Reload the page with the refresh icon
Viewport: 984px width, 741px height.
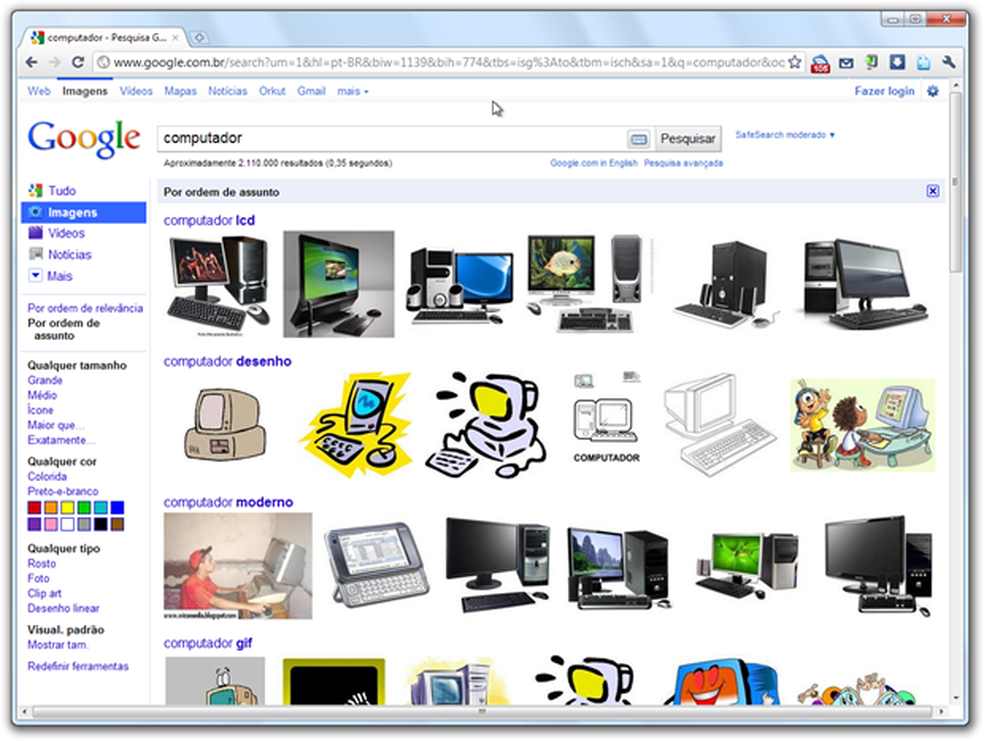click(76, 61)
